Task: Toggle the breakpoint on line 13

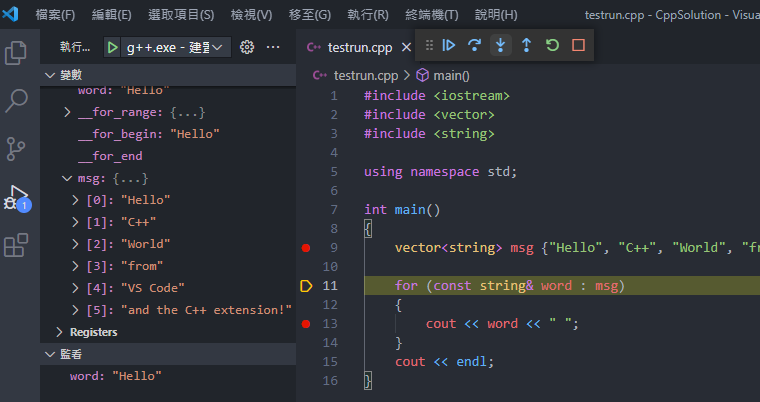Action: coord(306,324)
